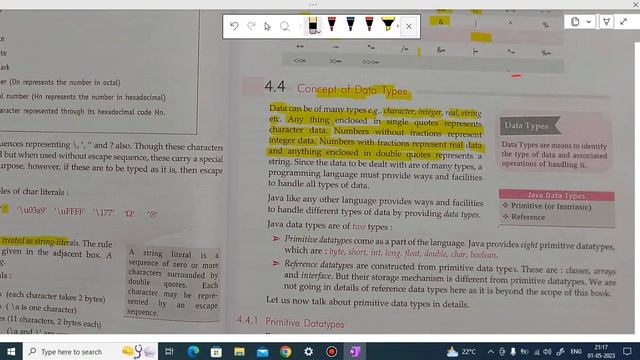Click the pen-tip draw toggle icon

click(x=607, y=22)
